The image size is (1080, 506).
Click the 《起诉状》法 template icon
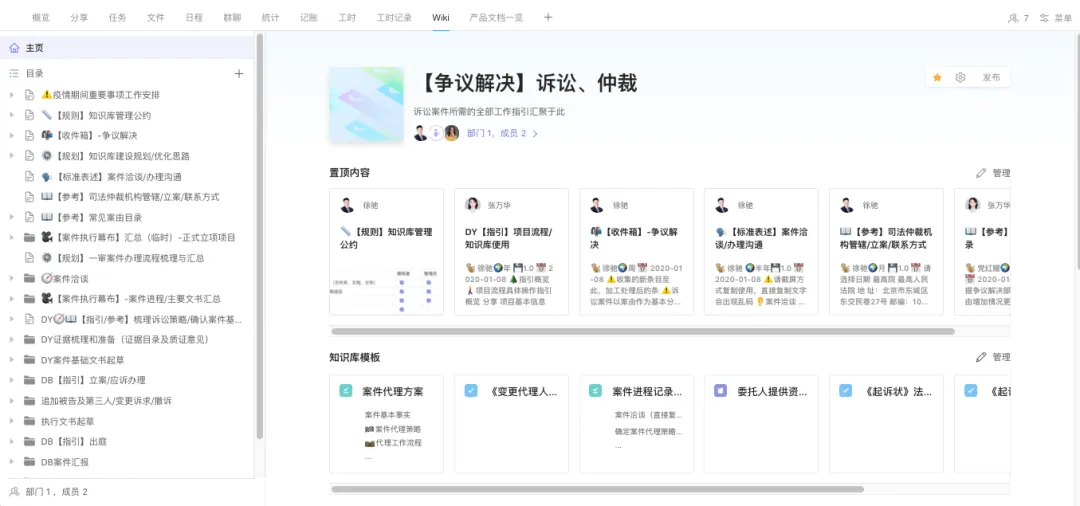tap(846, 391)
